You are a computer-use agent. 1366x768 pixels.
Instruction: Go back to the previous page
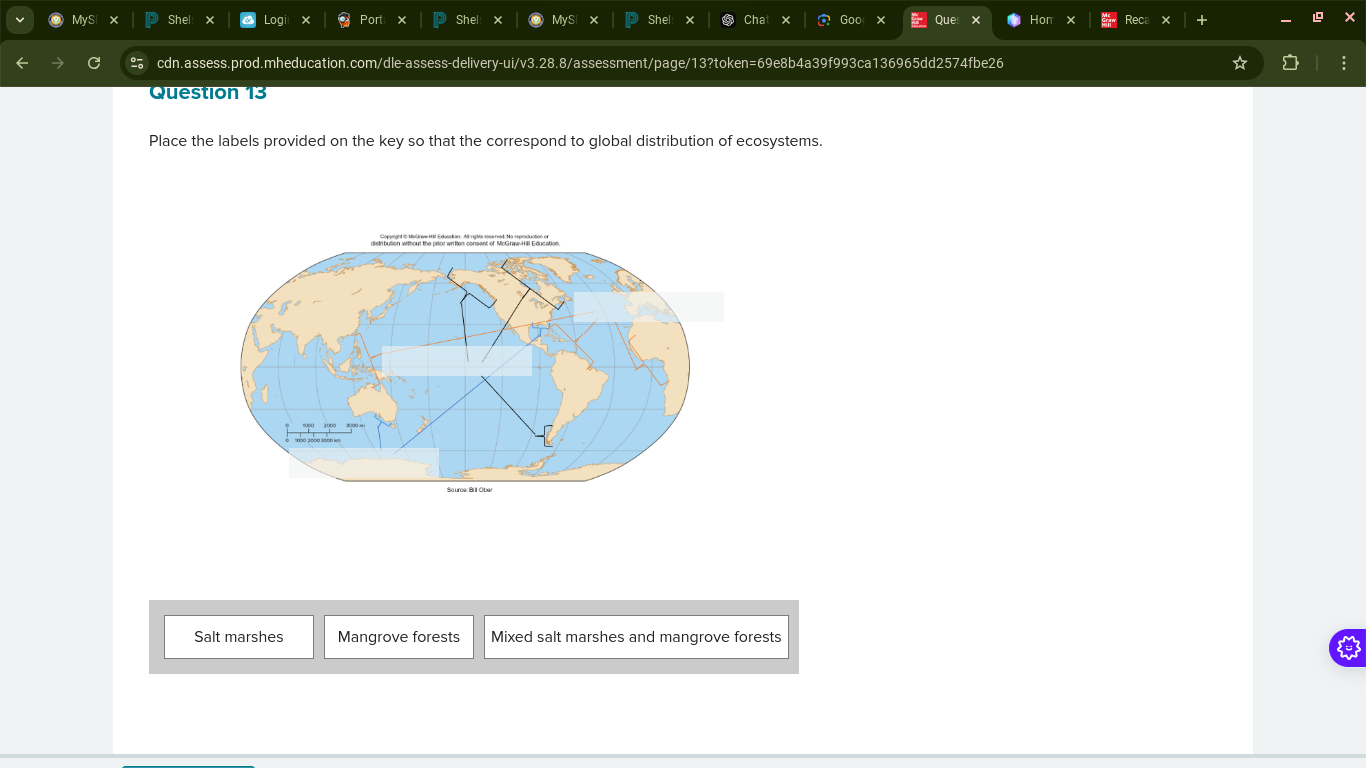tap(22, 63)
